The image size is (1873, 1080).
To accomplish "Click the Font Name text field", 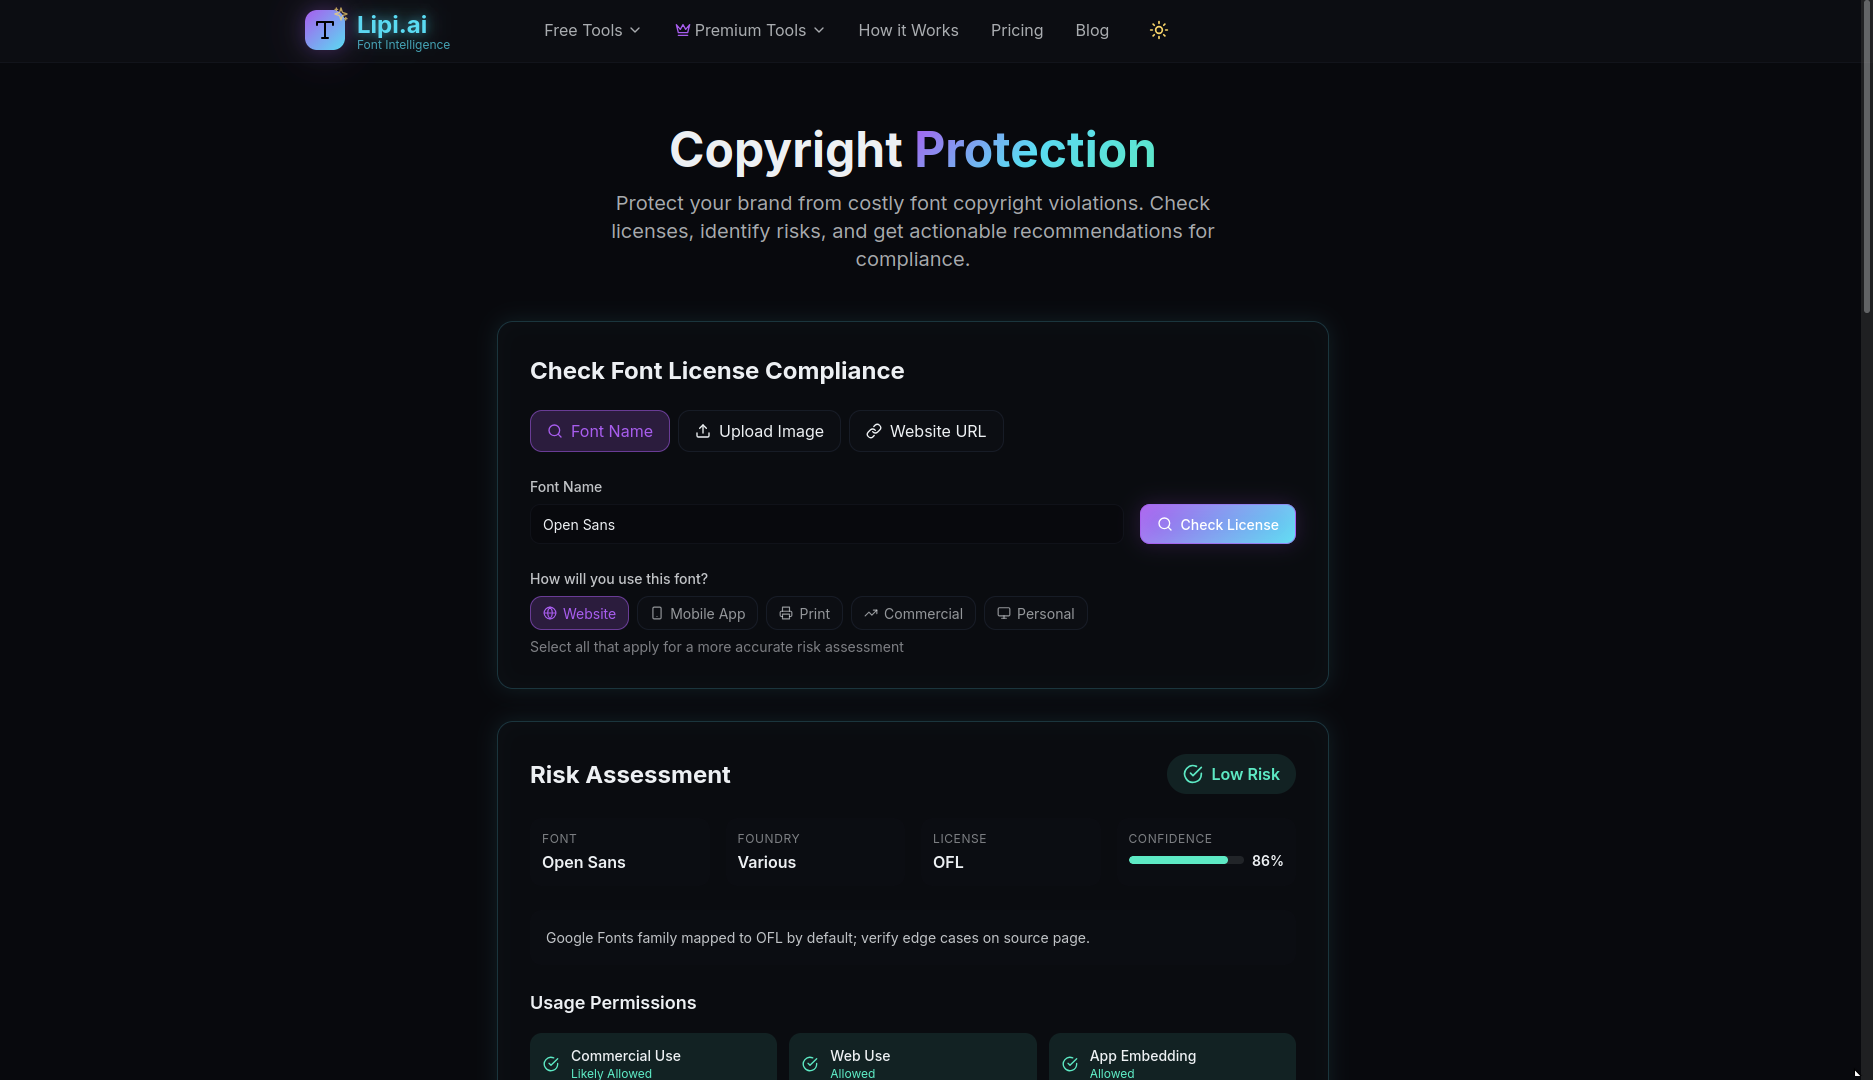I will pyautogui.click(x=826, y=524).
